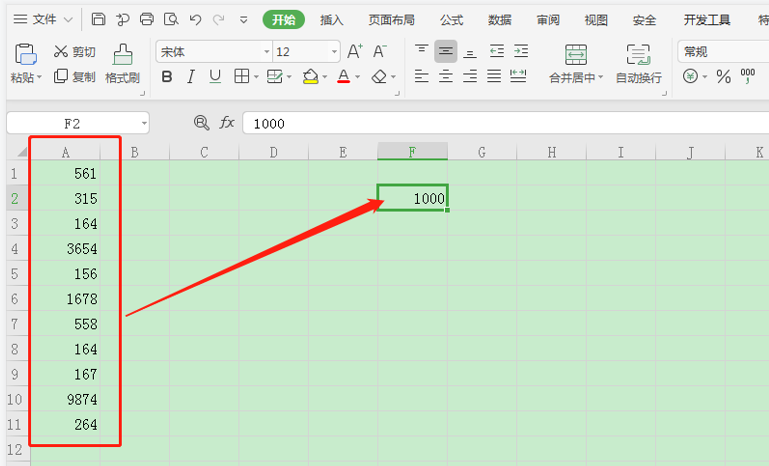Expand borders dropdown arrow
The height and width of the screenshot is (466, 769).
tap(256, 77)
